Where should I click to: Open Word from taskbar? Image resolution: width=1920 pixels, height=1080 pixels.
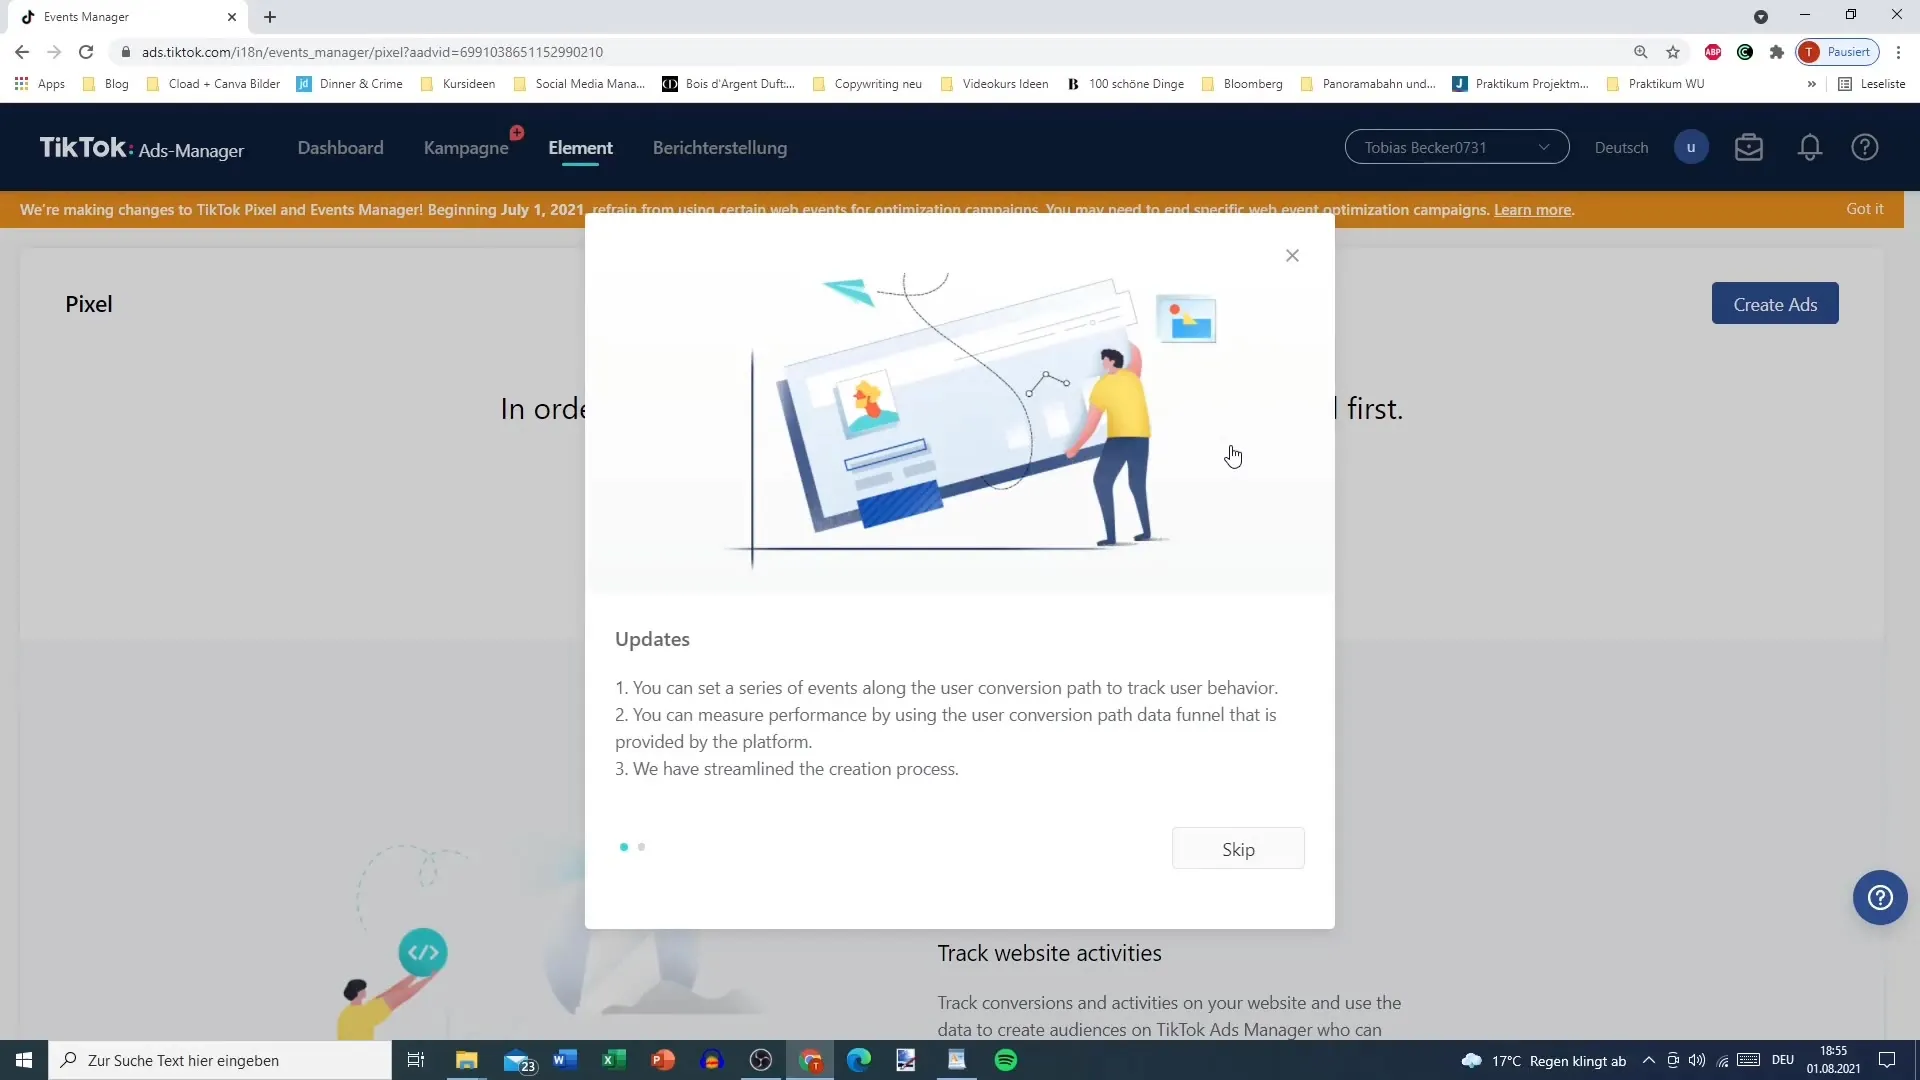565,1060
